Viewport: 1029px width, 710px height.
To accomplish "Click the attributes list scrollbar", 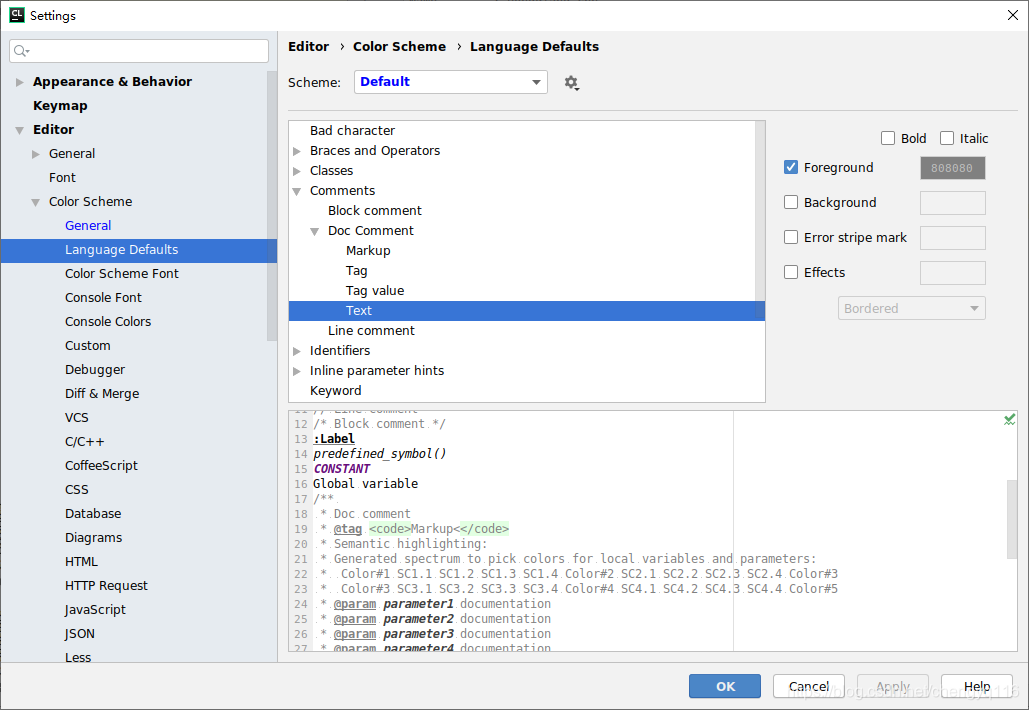I will click(x=760, y=220).
